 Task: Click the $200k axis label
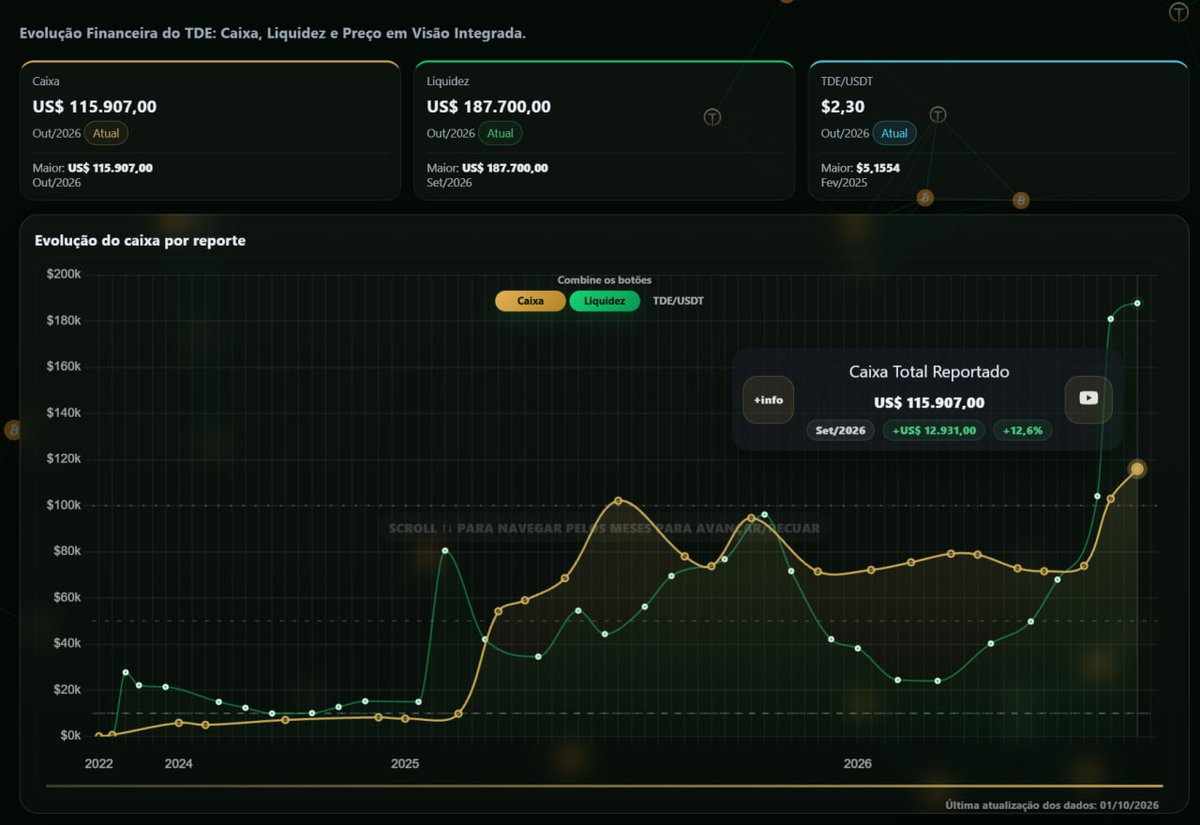coord(65,274)
